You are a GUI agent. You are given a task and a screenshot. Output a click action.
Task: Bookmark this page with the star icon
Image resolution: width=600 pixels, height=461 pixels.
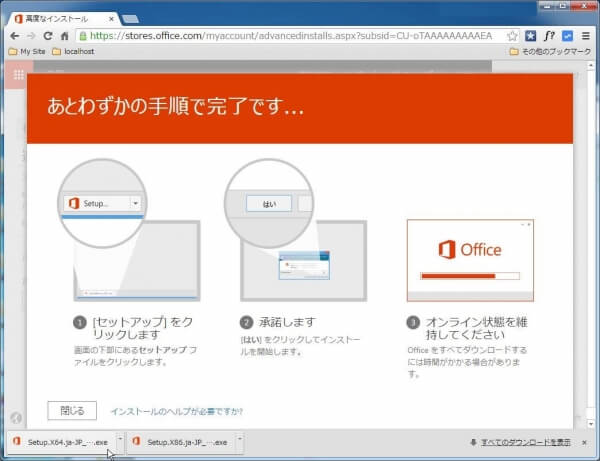(512, 36)
